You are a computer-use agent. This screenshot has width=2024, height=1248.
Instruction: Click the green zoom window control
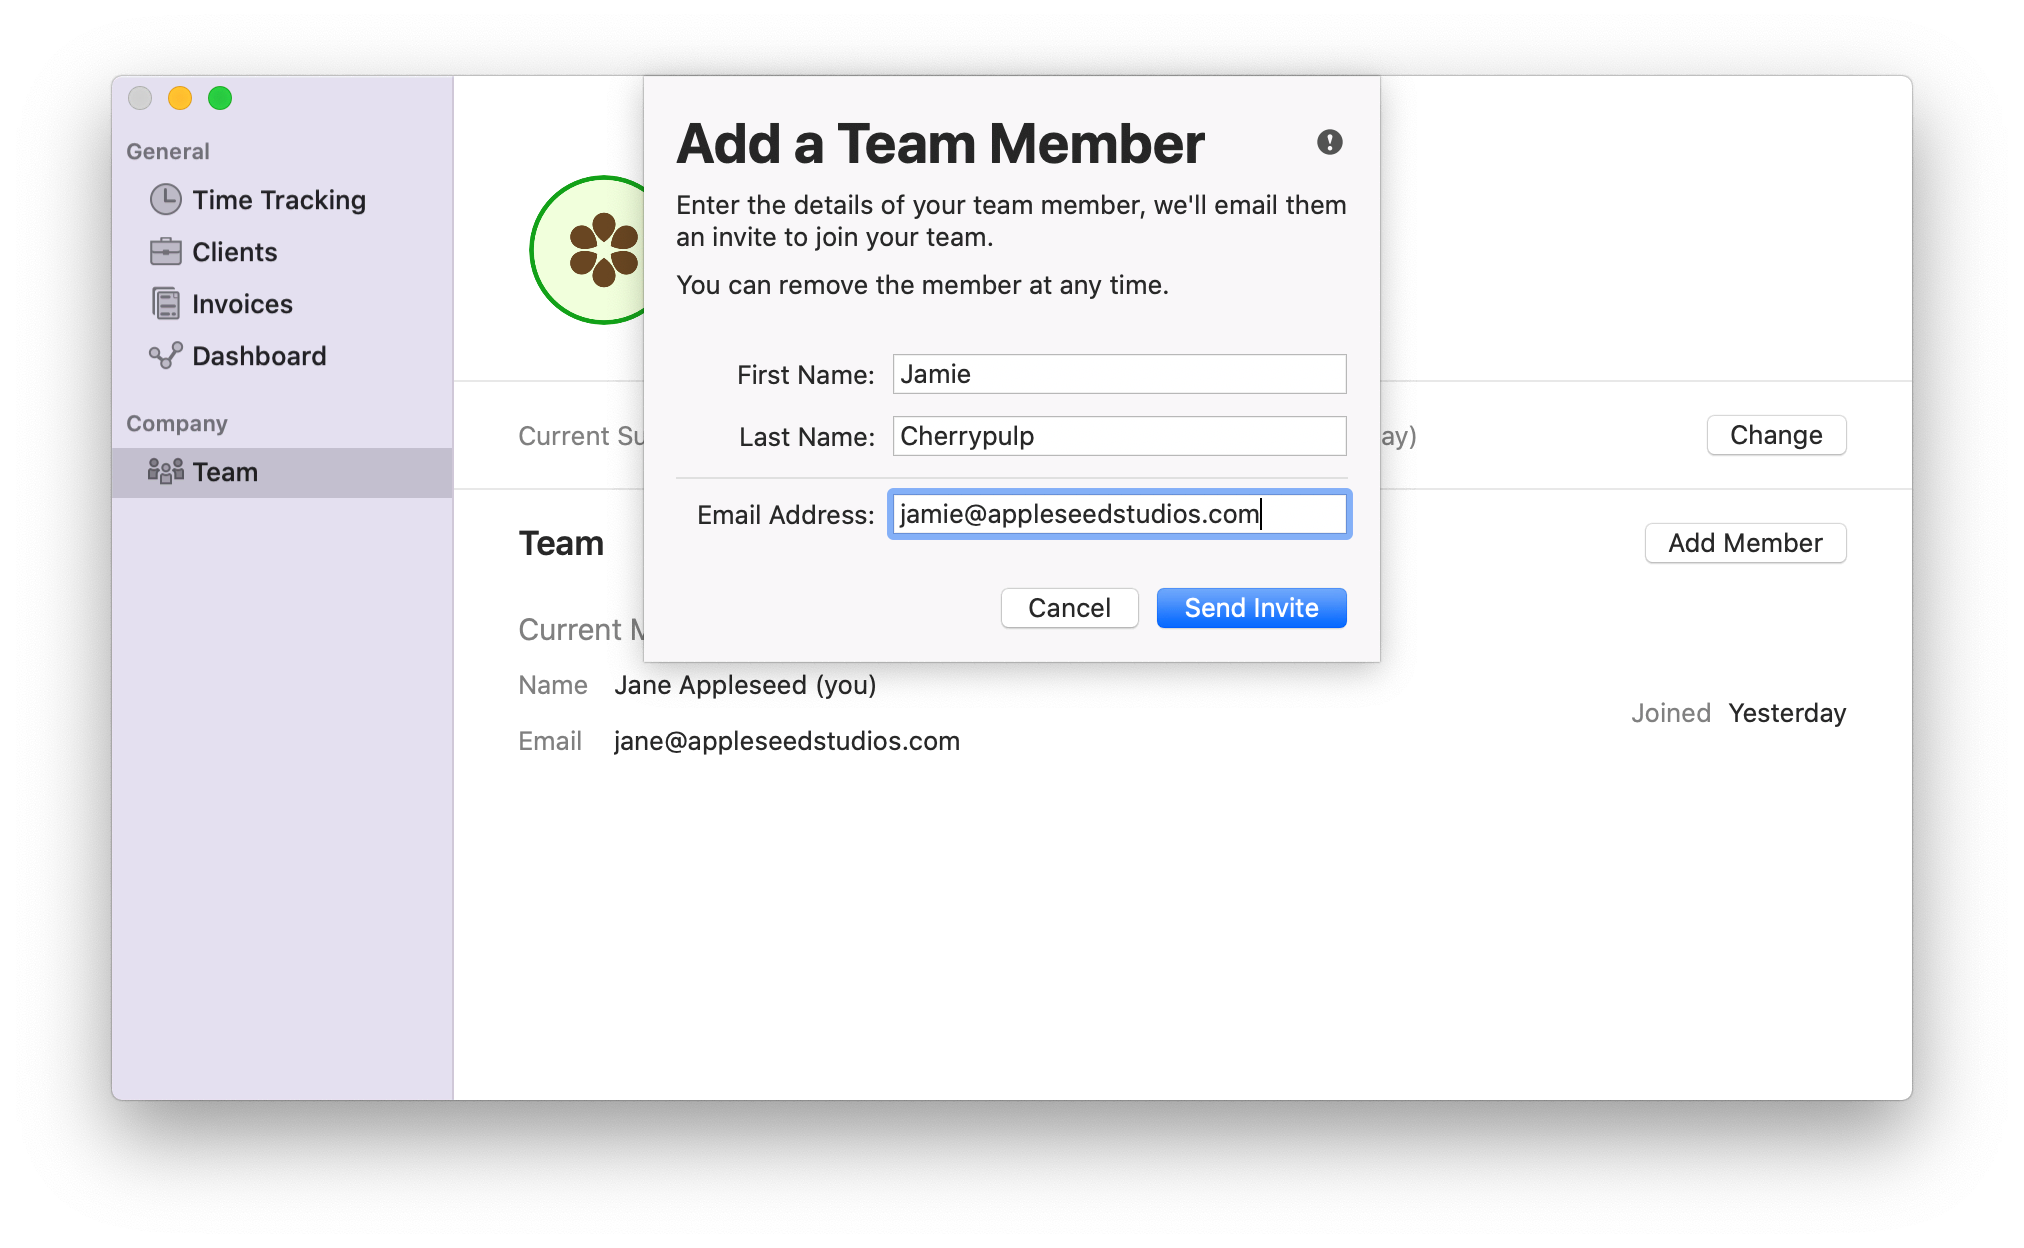click(x=220, y=99)
